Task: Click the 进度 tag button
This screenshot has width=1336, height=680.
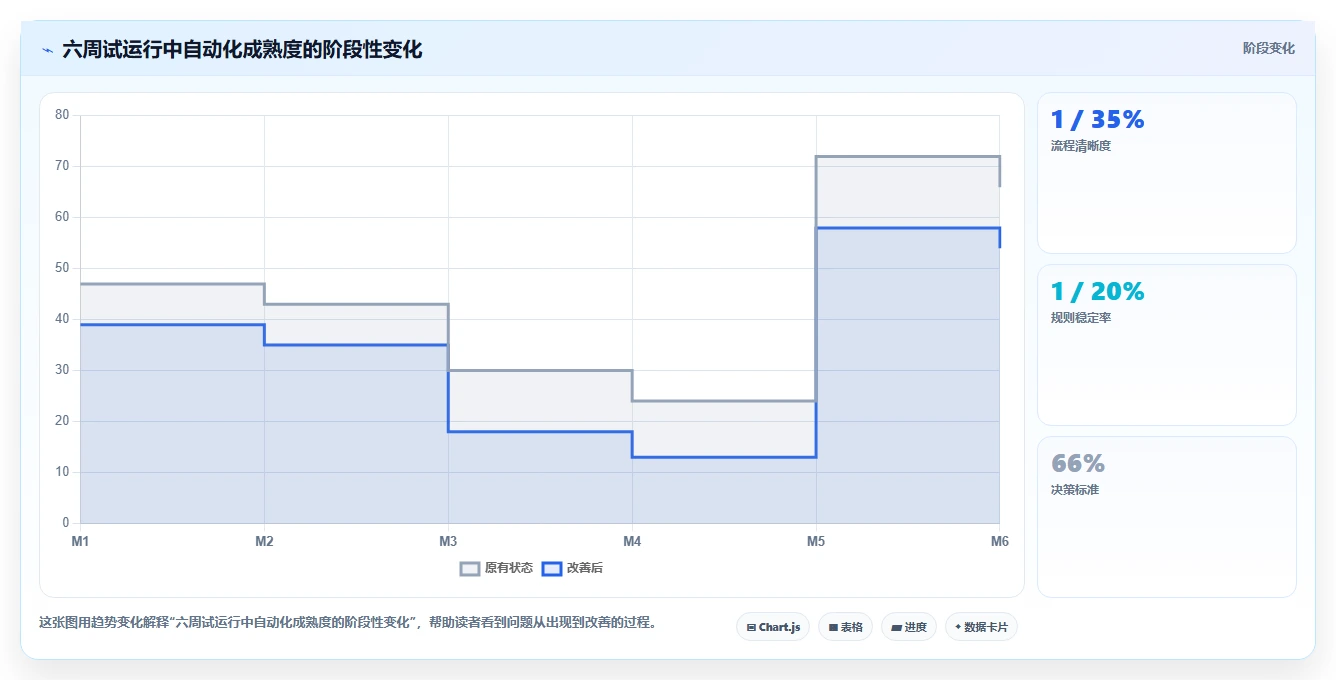Action: point(909,627)
